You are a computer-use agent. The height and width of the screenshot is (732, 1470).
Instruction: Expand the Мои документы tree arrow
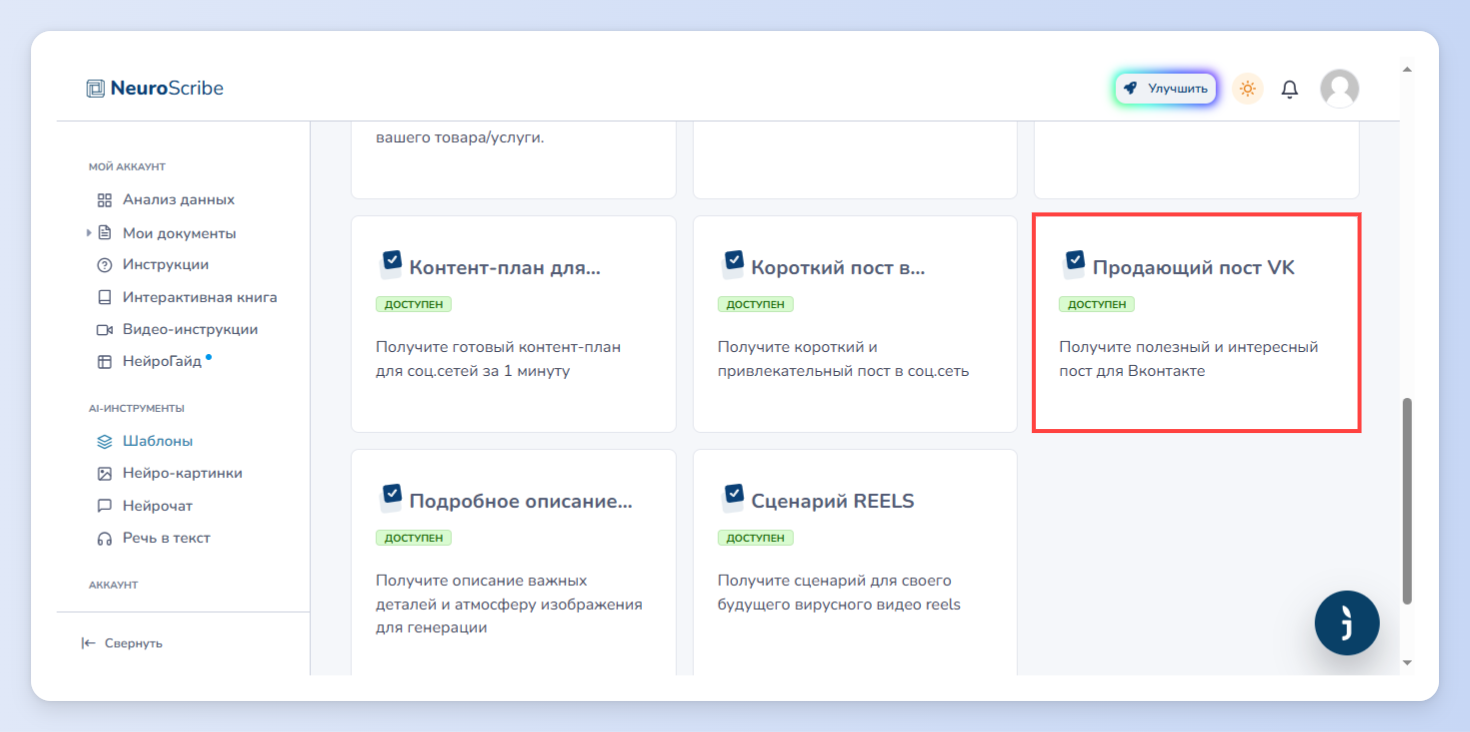(x=89, y=233)
